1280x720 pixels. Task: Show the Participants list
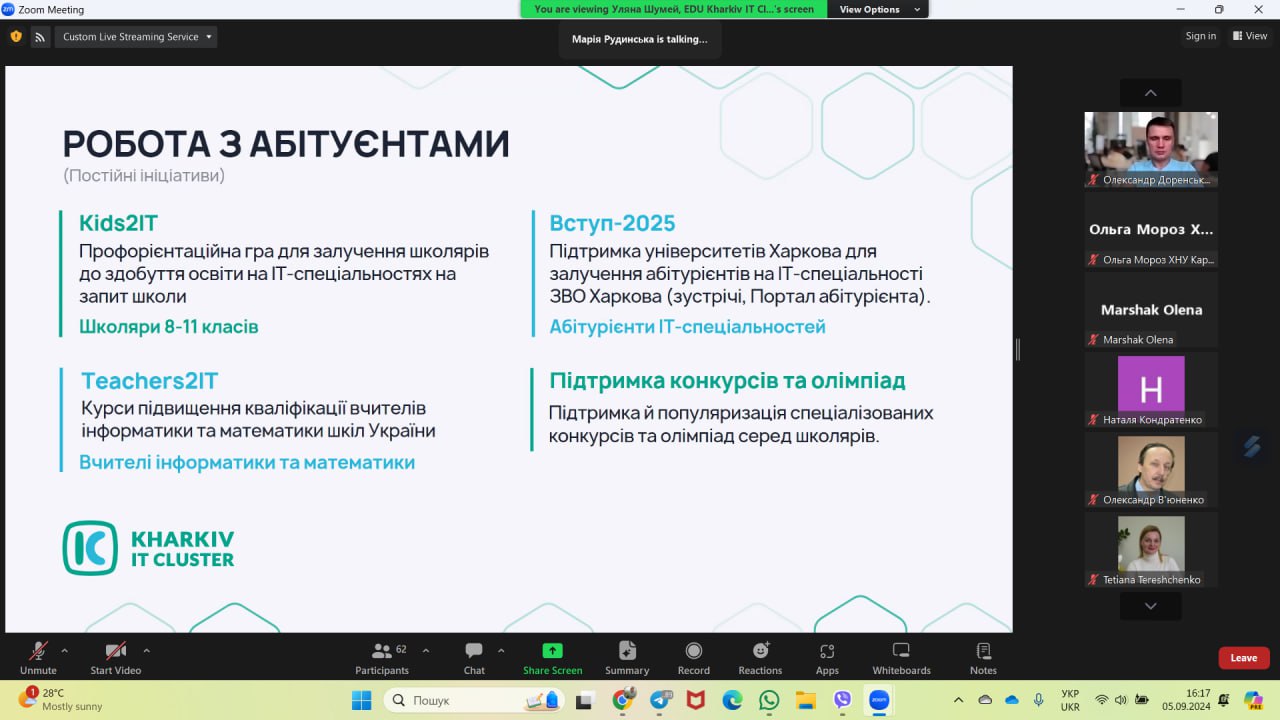coord(382,651)
